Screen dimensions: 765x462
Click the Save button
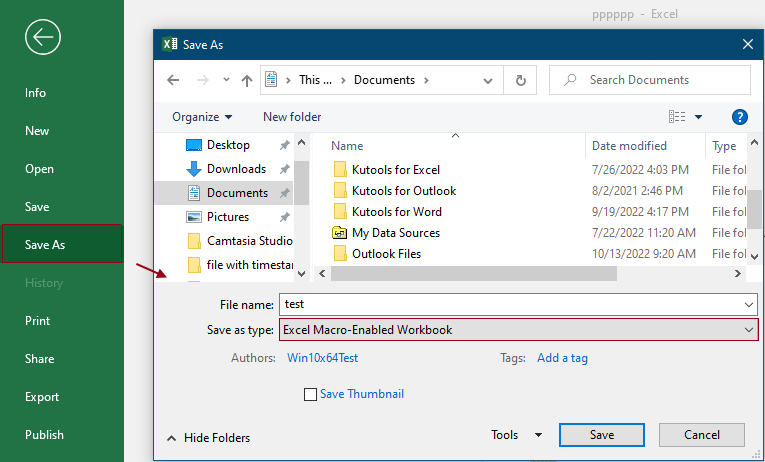point(601,435)
